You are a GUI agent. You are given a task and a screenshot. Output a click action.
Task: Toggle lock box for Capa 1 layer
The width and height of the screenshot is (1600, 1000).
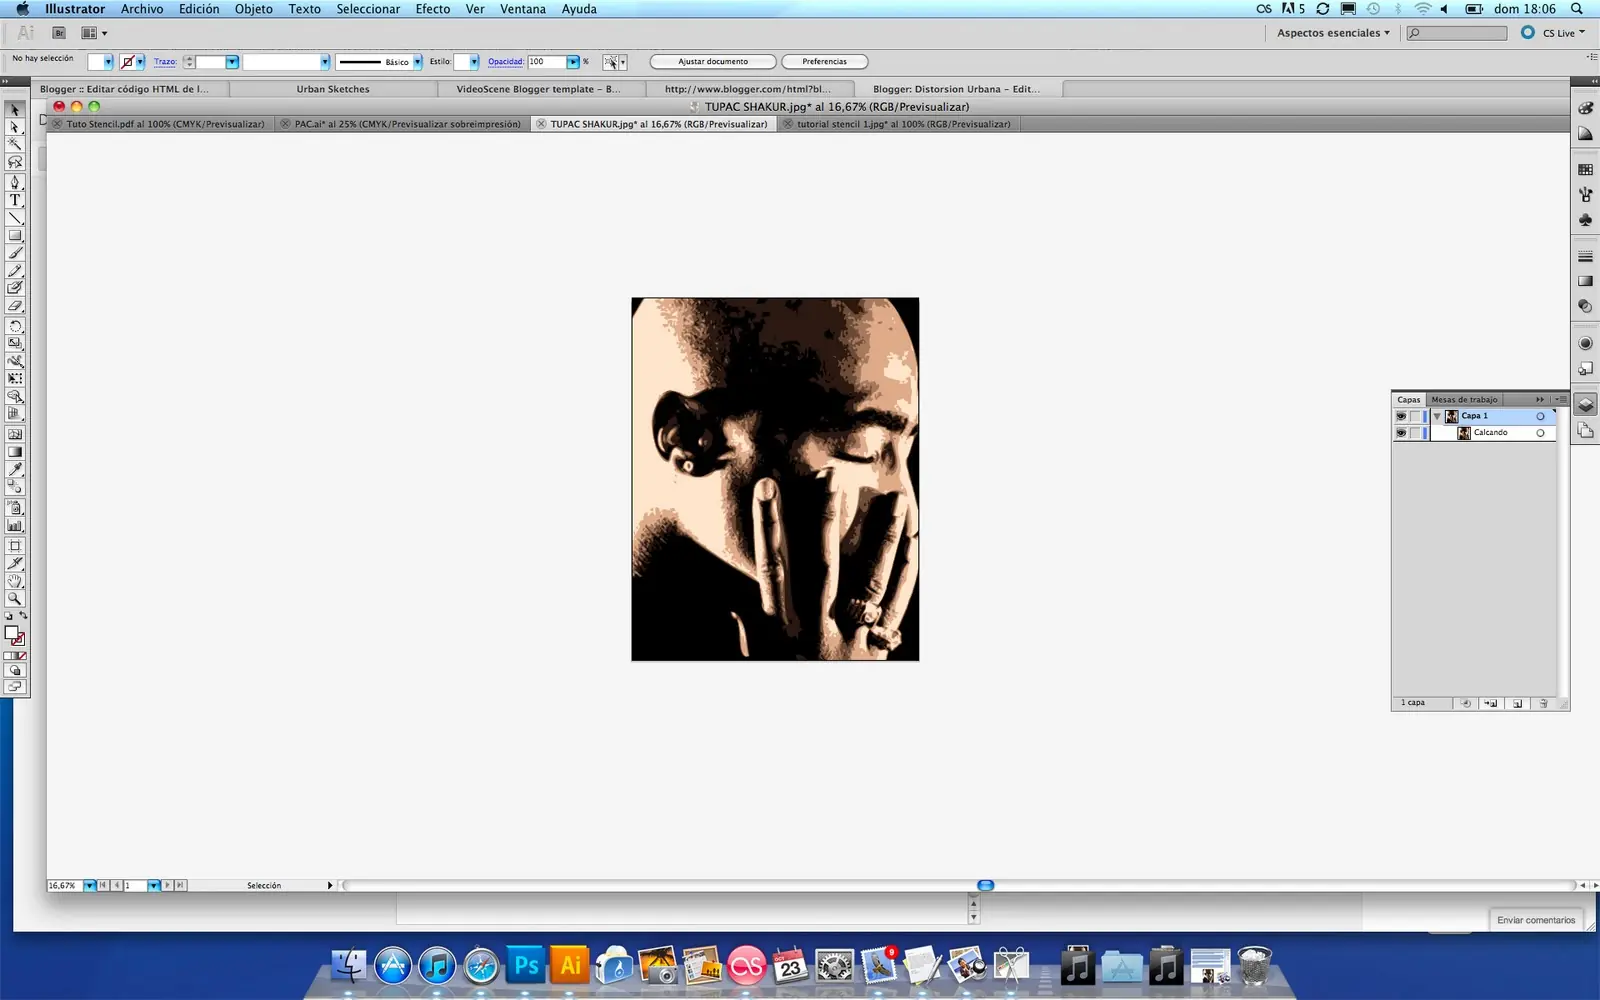[1415, 416]
